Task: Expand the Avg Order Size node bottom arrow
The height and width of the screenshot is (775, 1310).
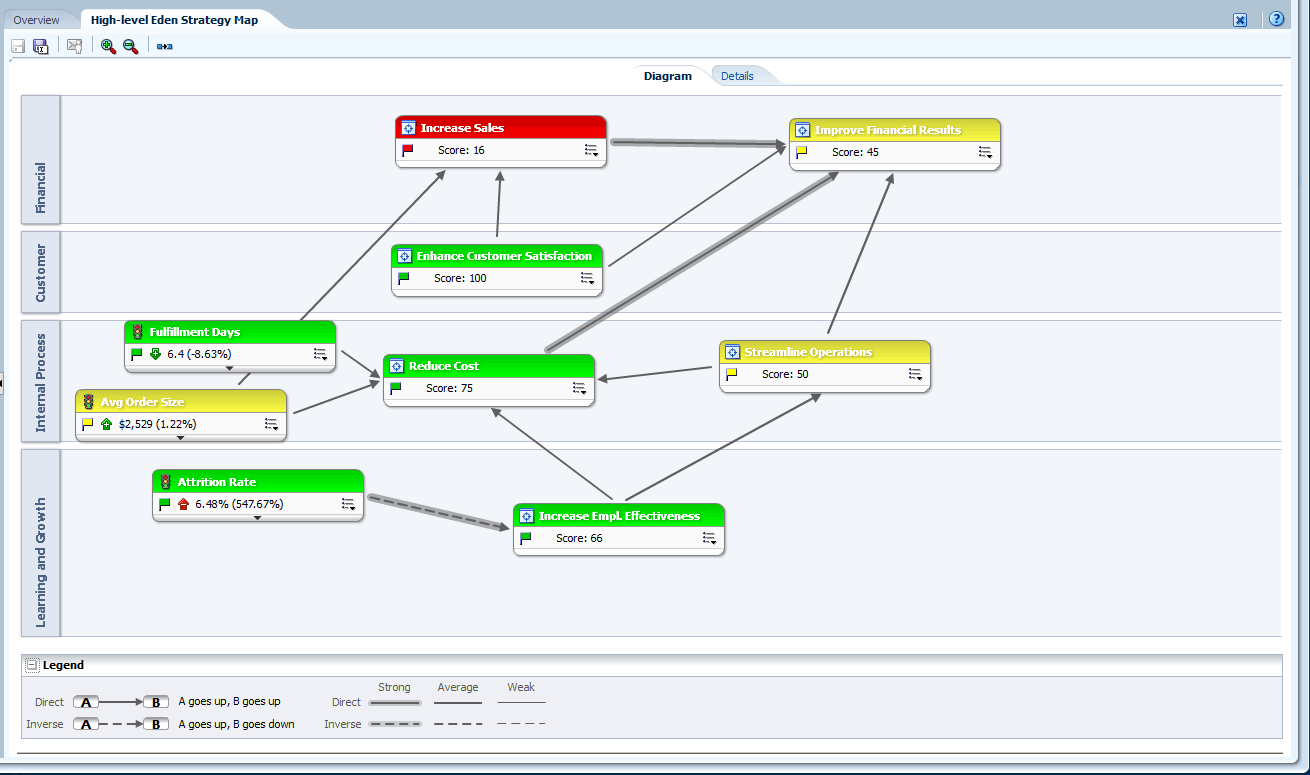Action: coord(181,438)
